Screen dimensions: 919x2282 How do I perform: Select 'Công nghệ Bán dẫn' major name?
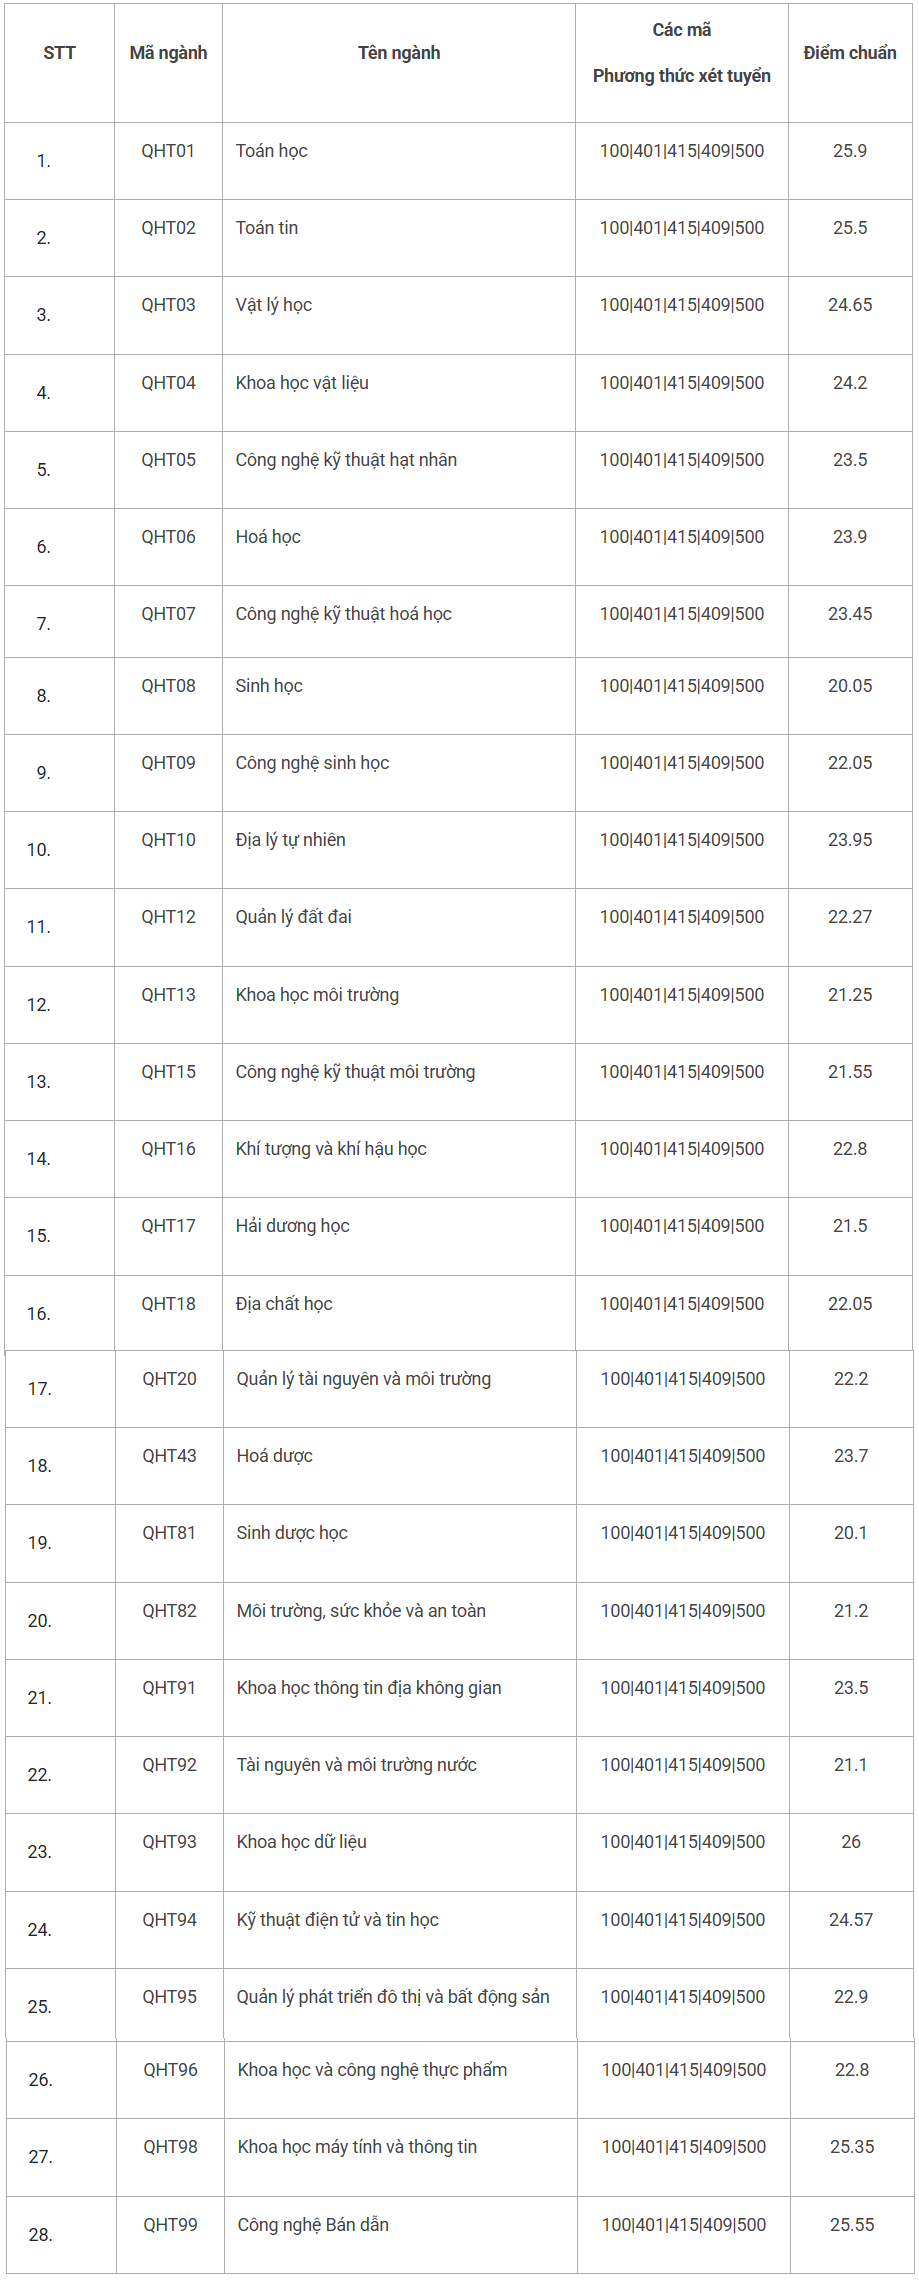pyautogui.click(x=313, y=2225)
